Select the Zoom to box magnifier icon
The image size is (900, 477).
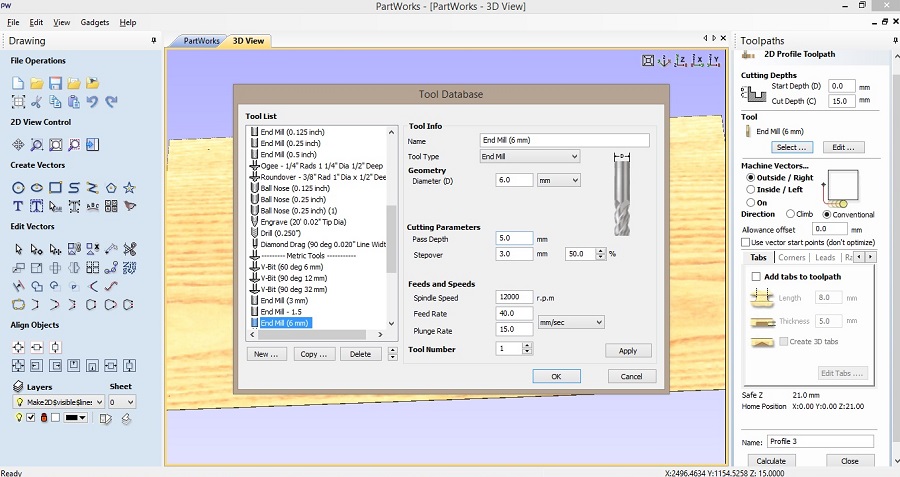click(x=37, y=145)
